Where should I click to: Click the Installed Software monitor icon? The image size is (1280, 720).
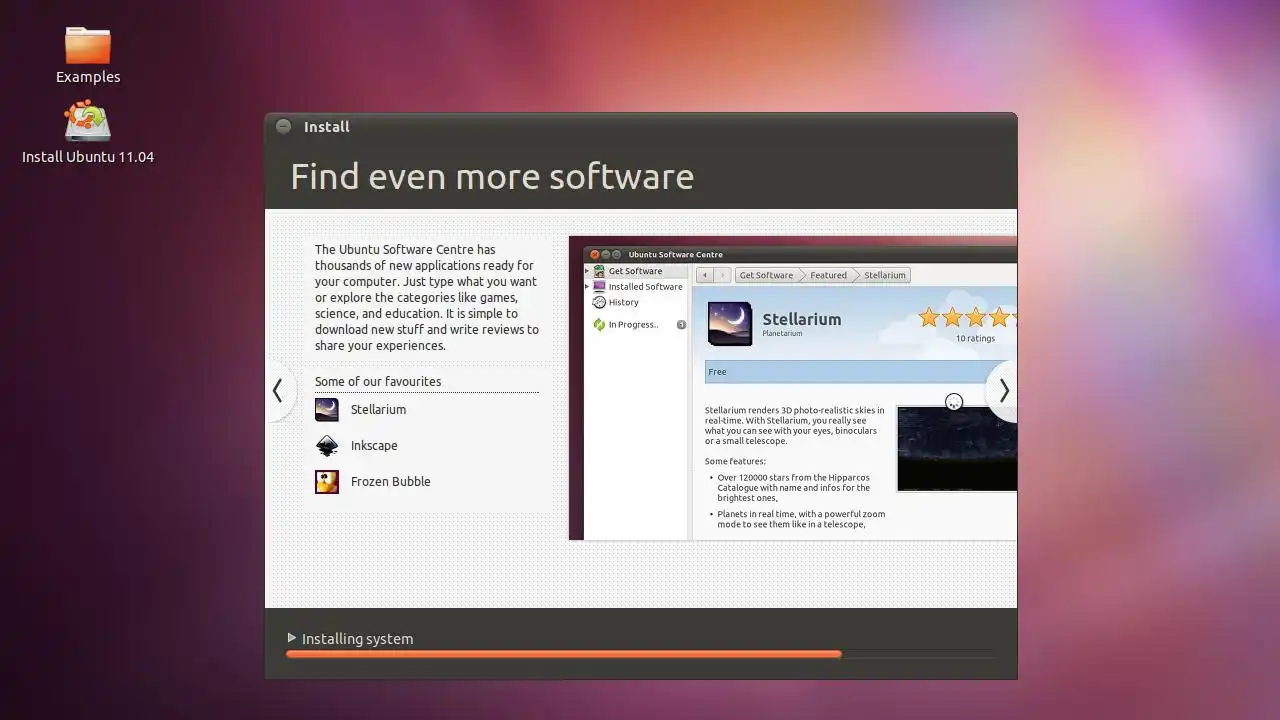[x=599, y=286]
